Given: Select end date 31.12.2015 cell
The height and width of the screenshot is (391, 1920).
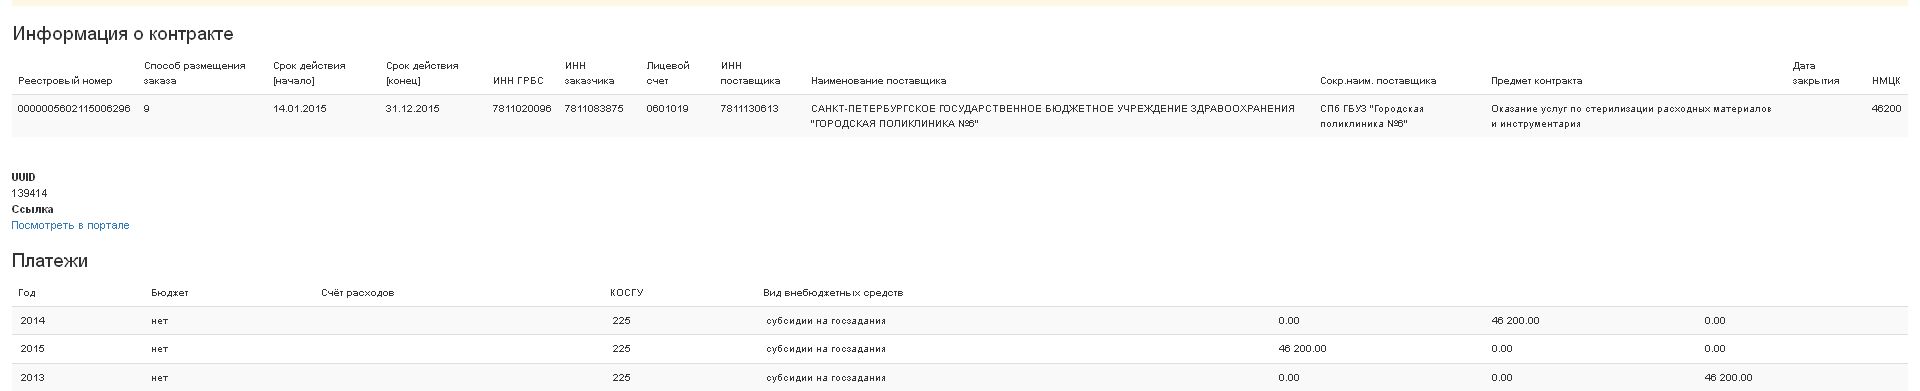Looking at the screenshot, I should tap(412, 109).
